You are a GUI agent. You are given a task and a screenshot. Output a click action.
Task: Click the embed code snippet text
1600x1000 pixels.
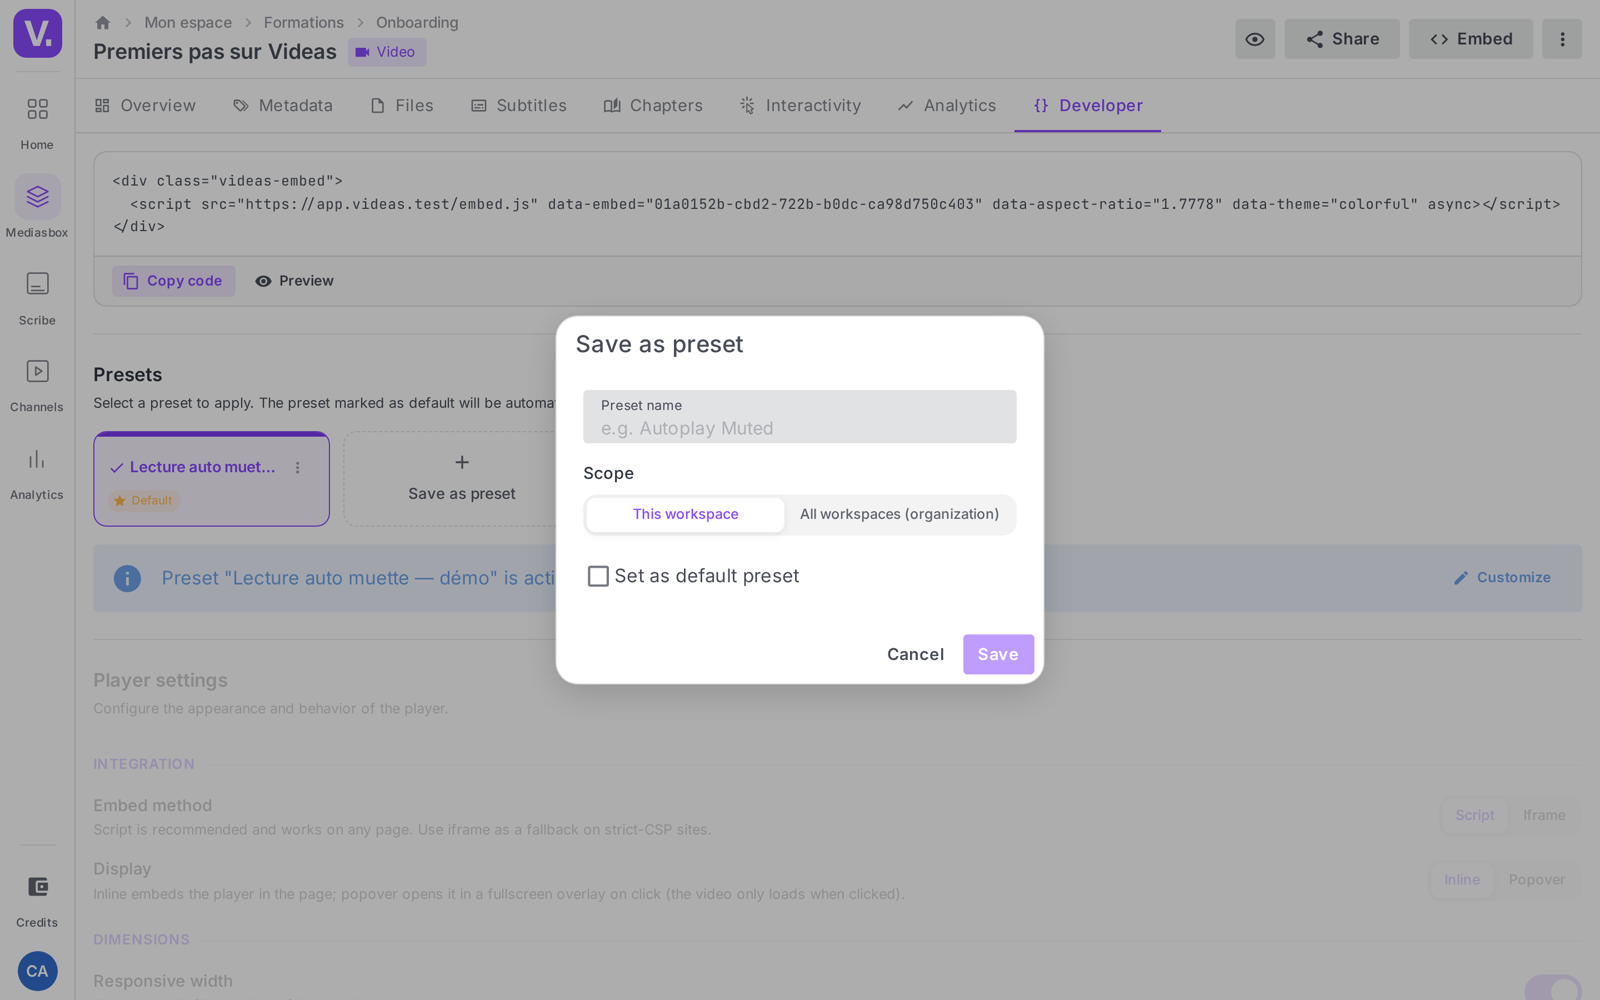point(837,204)
